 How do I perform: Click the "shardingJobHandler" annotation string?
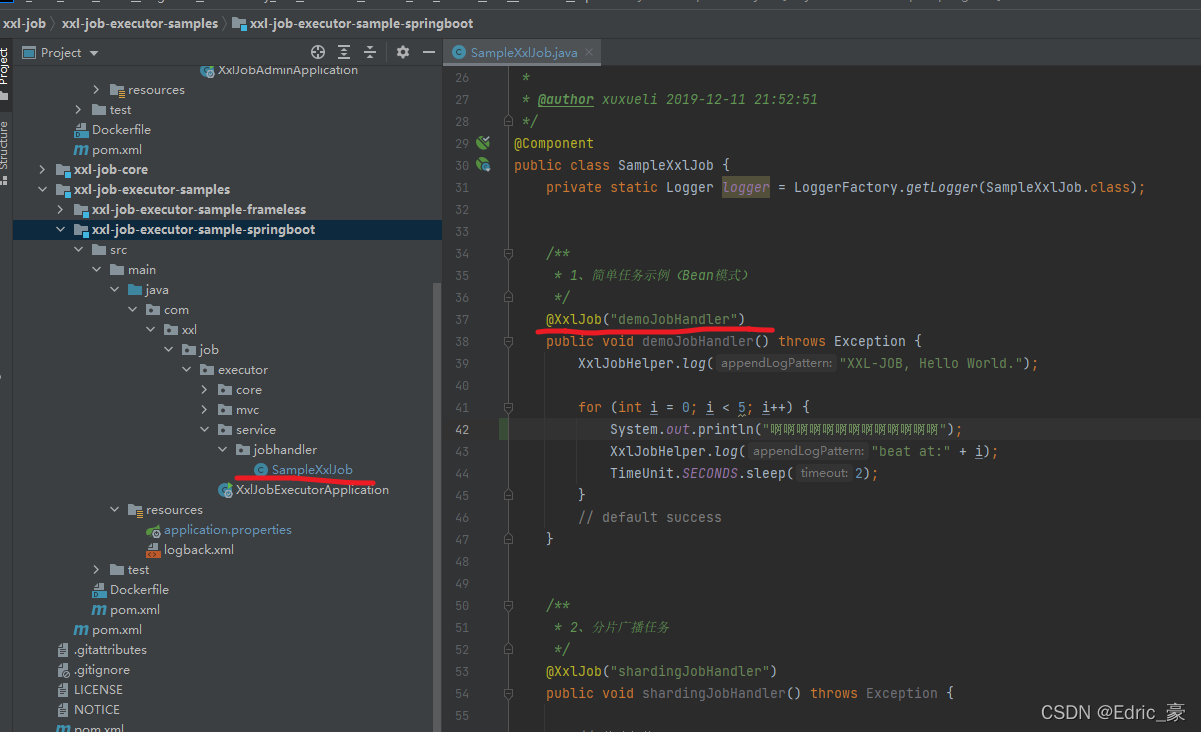690,671
